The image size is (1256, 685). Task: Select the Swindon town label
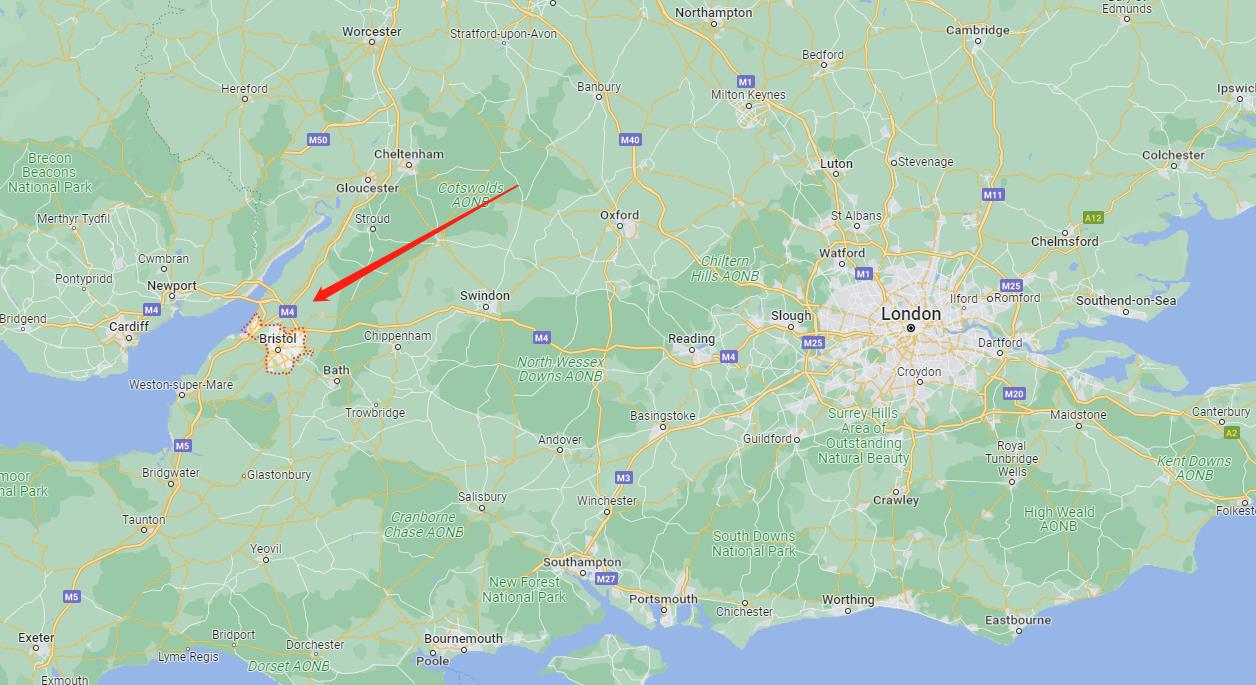(485, 296)
